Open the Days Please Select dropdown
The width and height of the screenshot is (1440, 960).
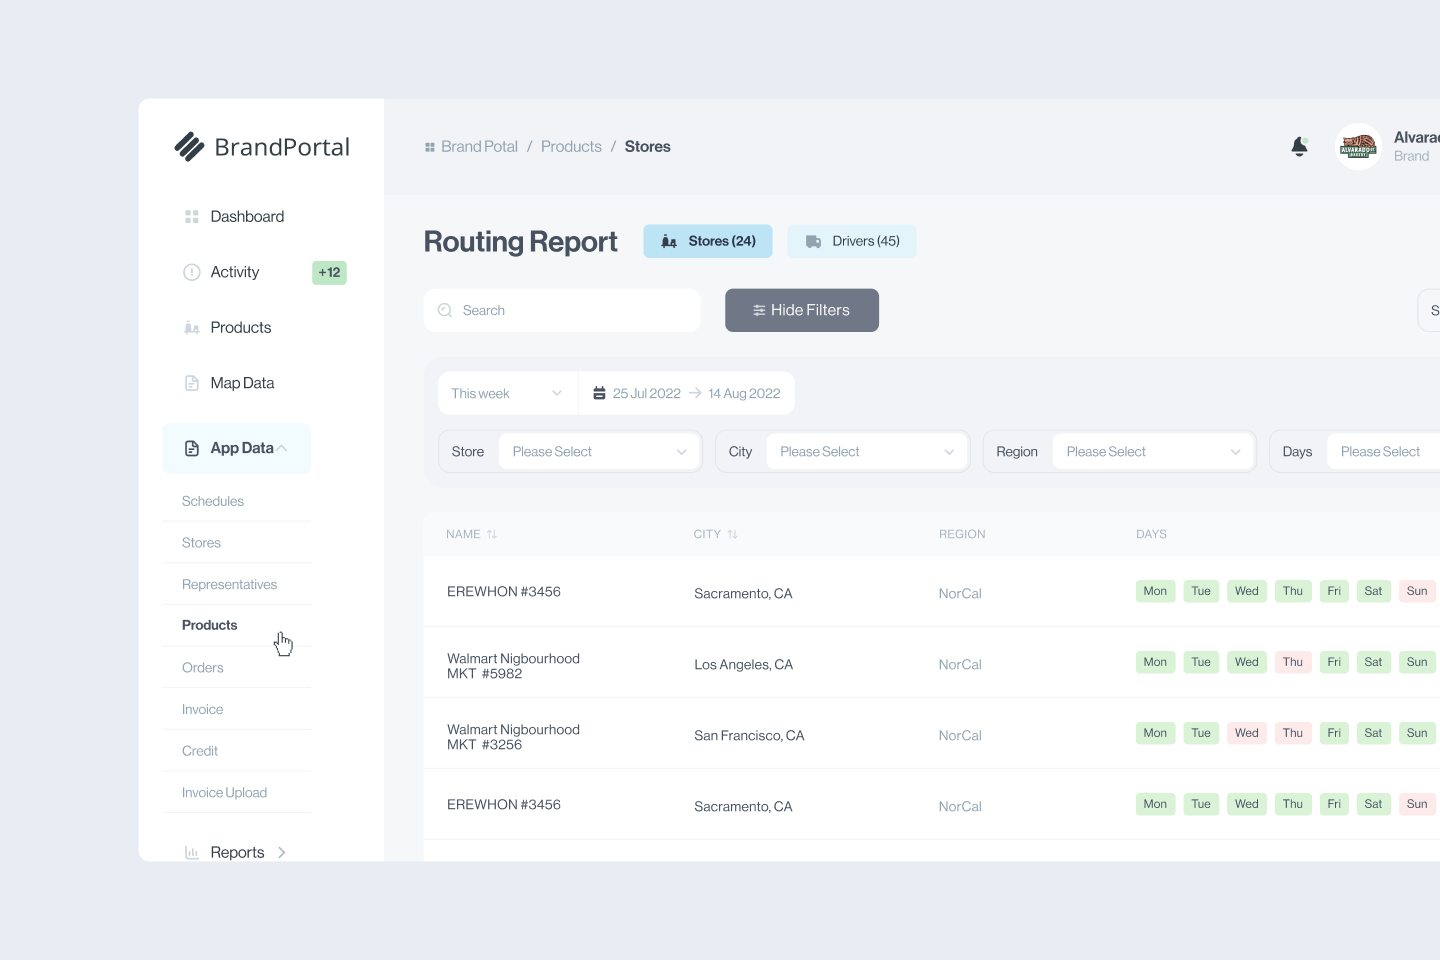pyautogui.click(x=1384, y=452)
